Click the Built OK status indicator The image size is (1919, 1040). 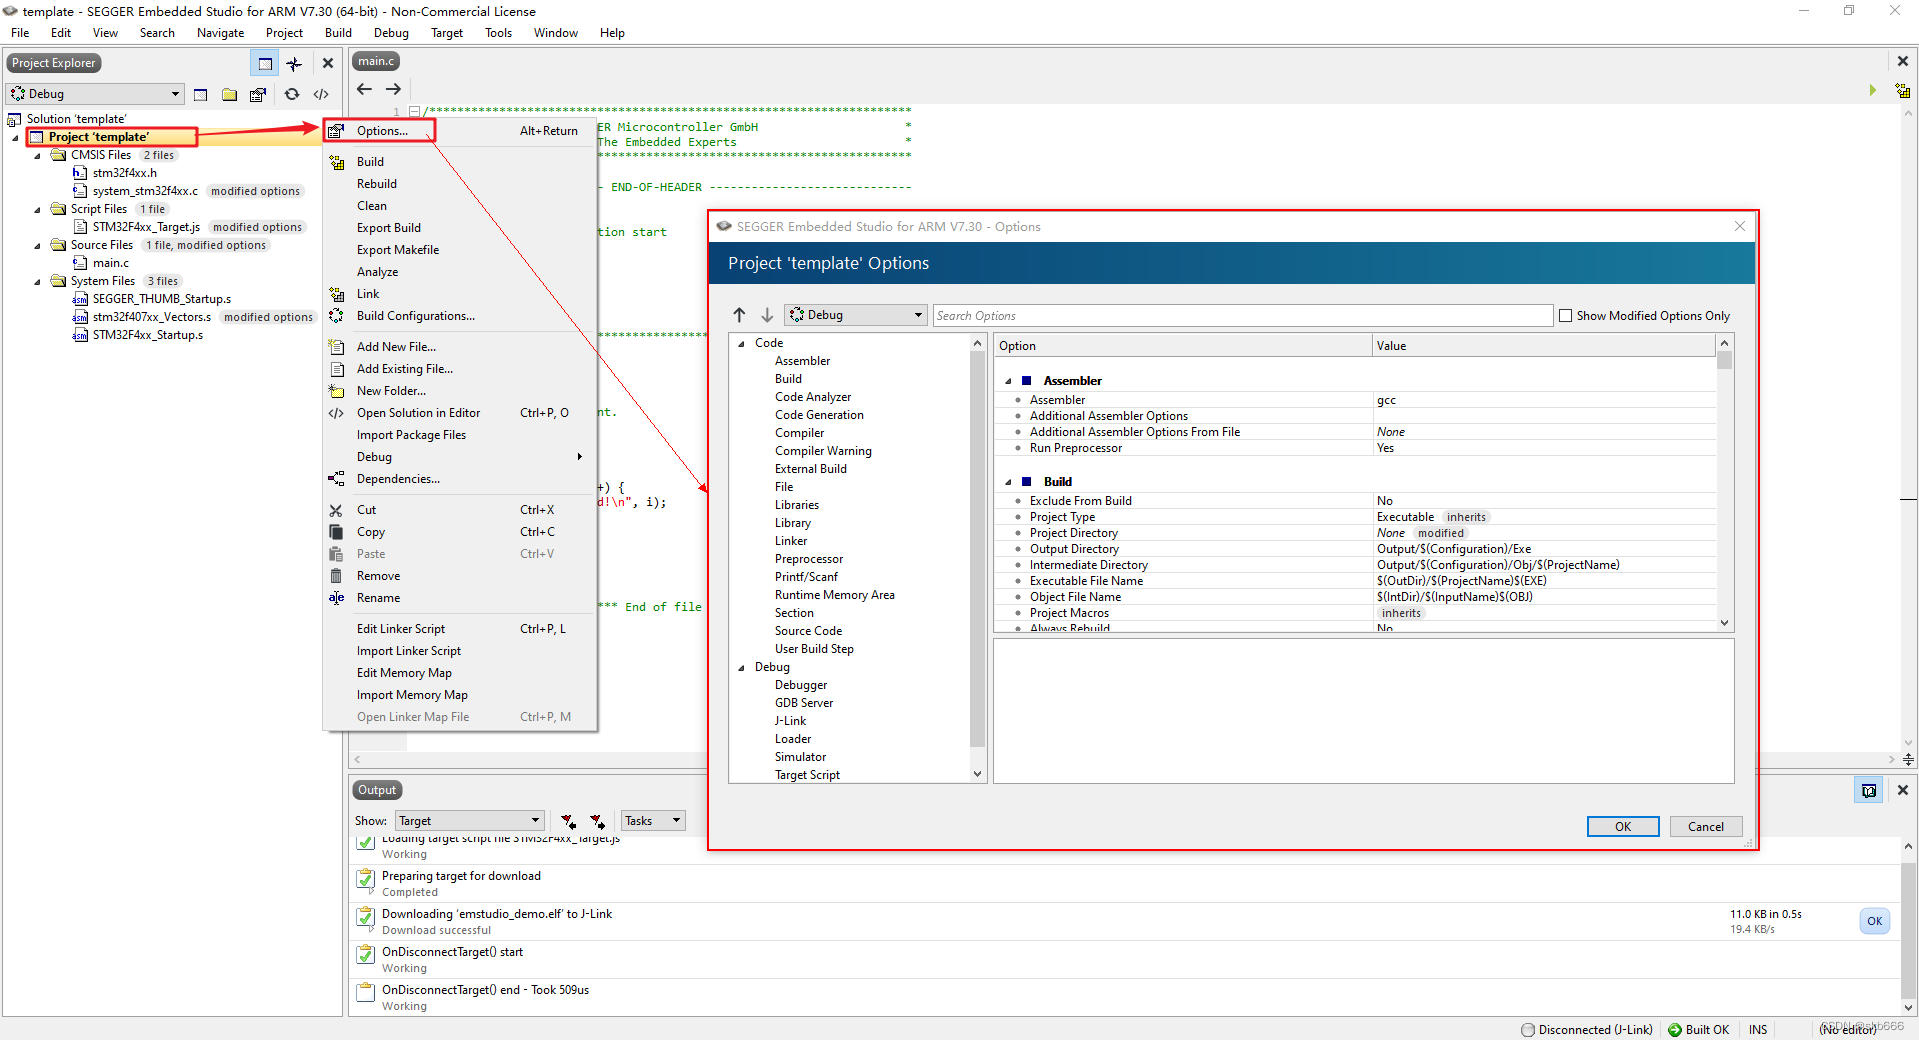click(x=1676, y=1030)
